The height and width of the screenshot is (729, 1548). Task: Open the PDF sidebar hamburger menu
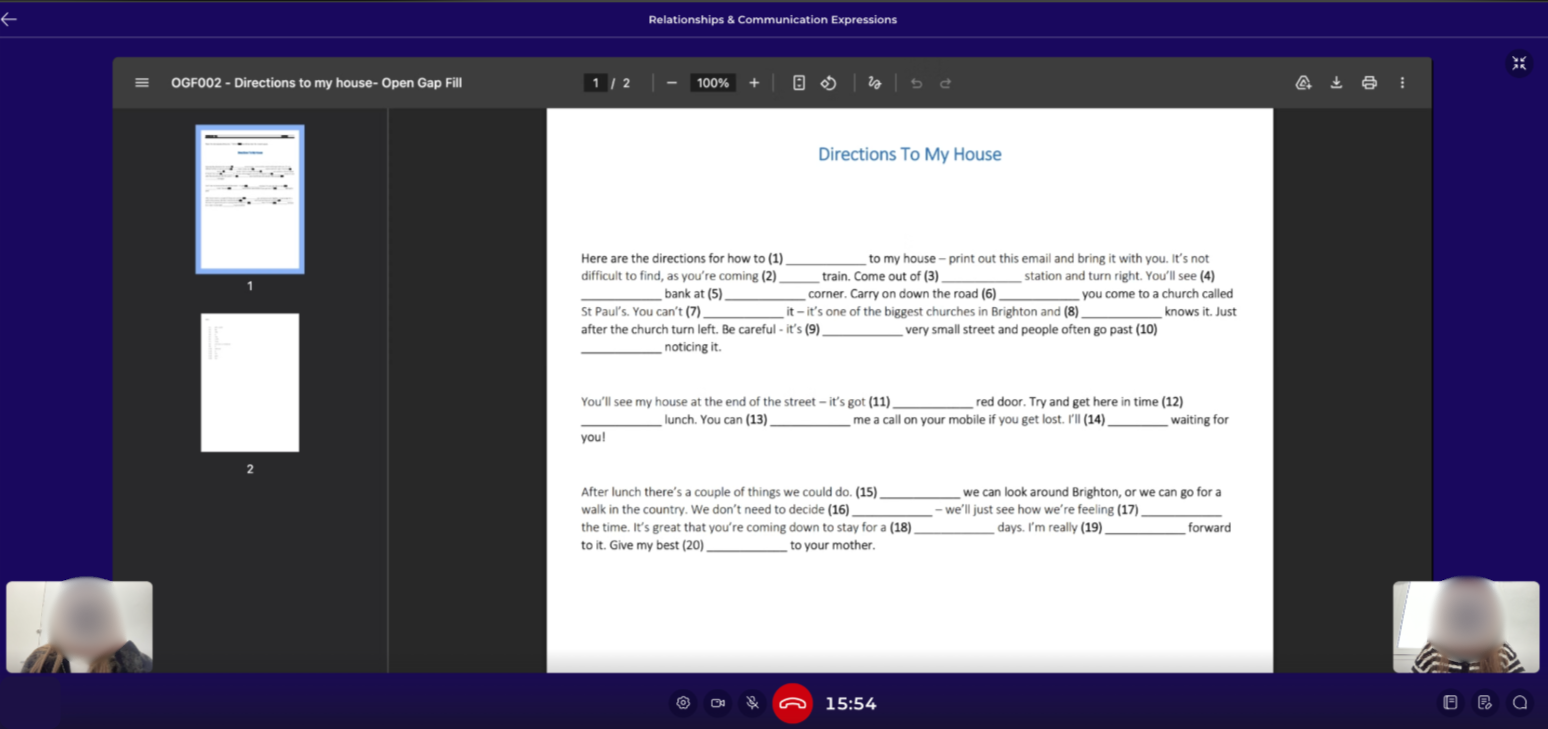click(142, 83)
